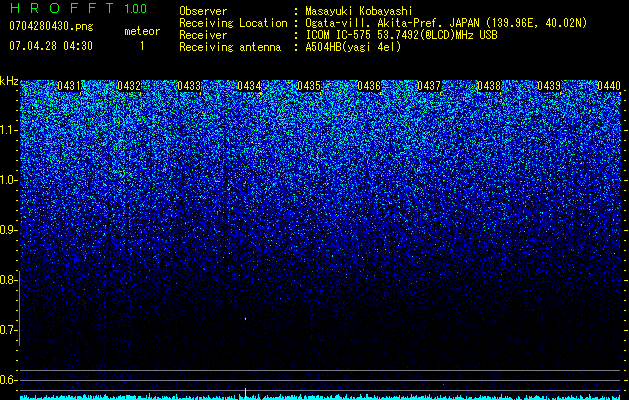
Task: Click the 0439 time marker
Action: click(549, 86)
